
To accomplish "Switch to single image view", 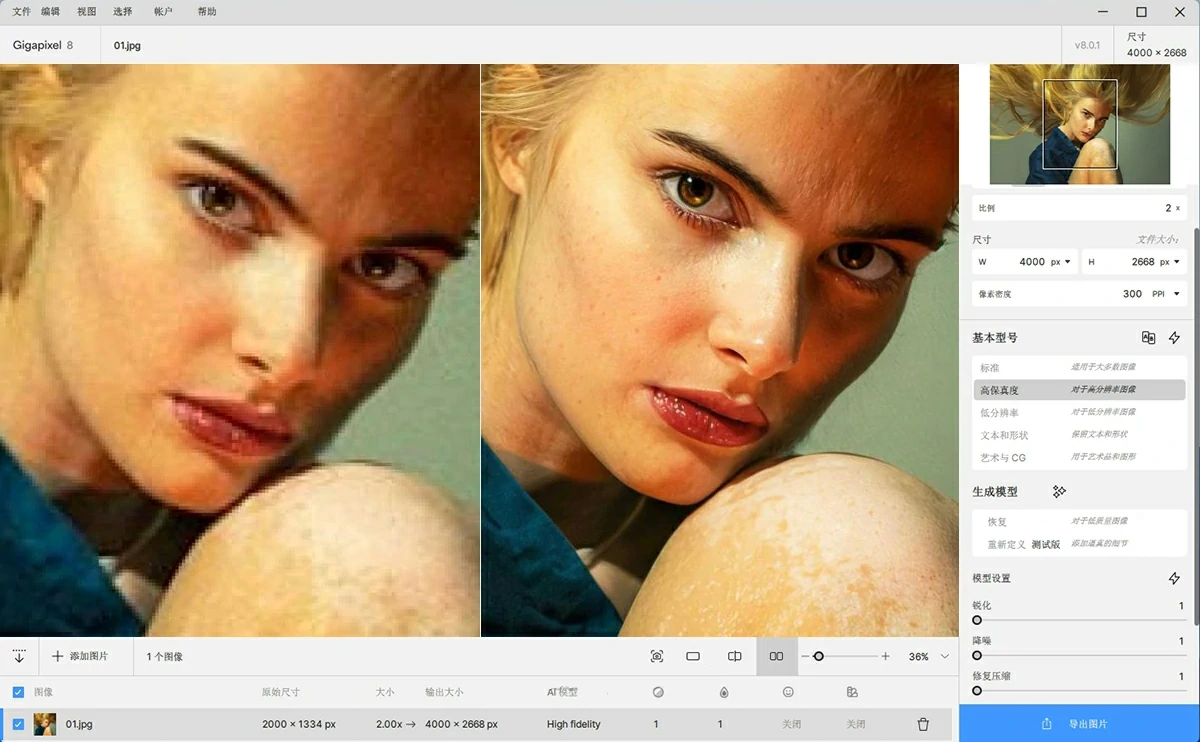I will click(x=693, y=656).
